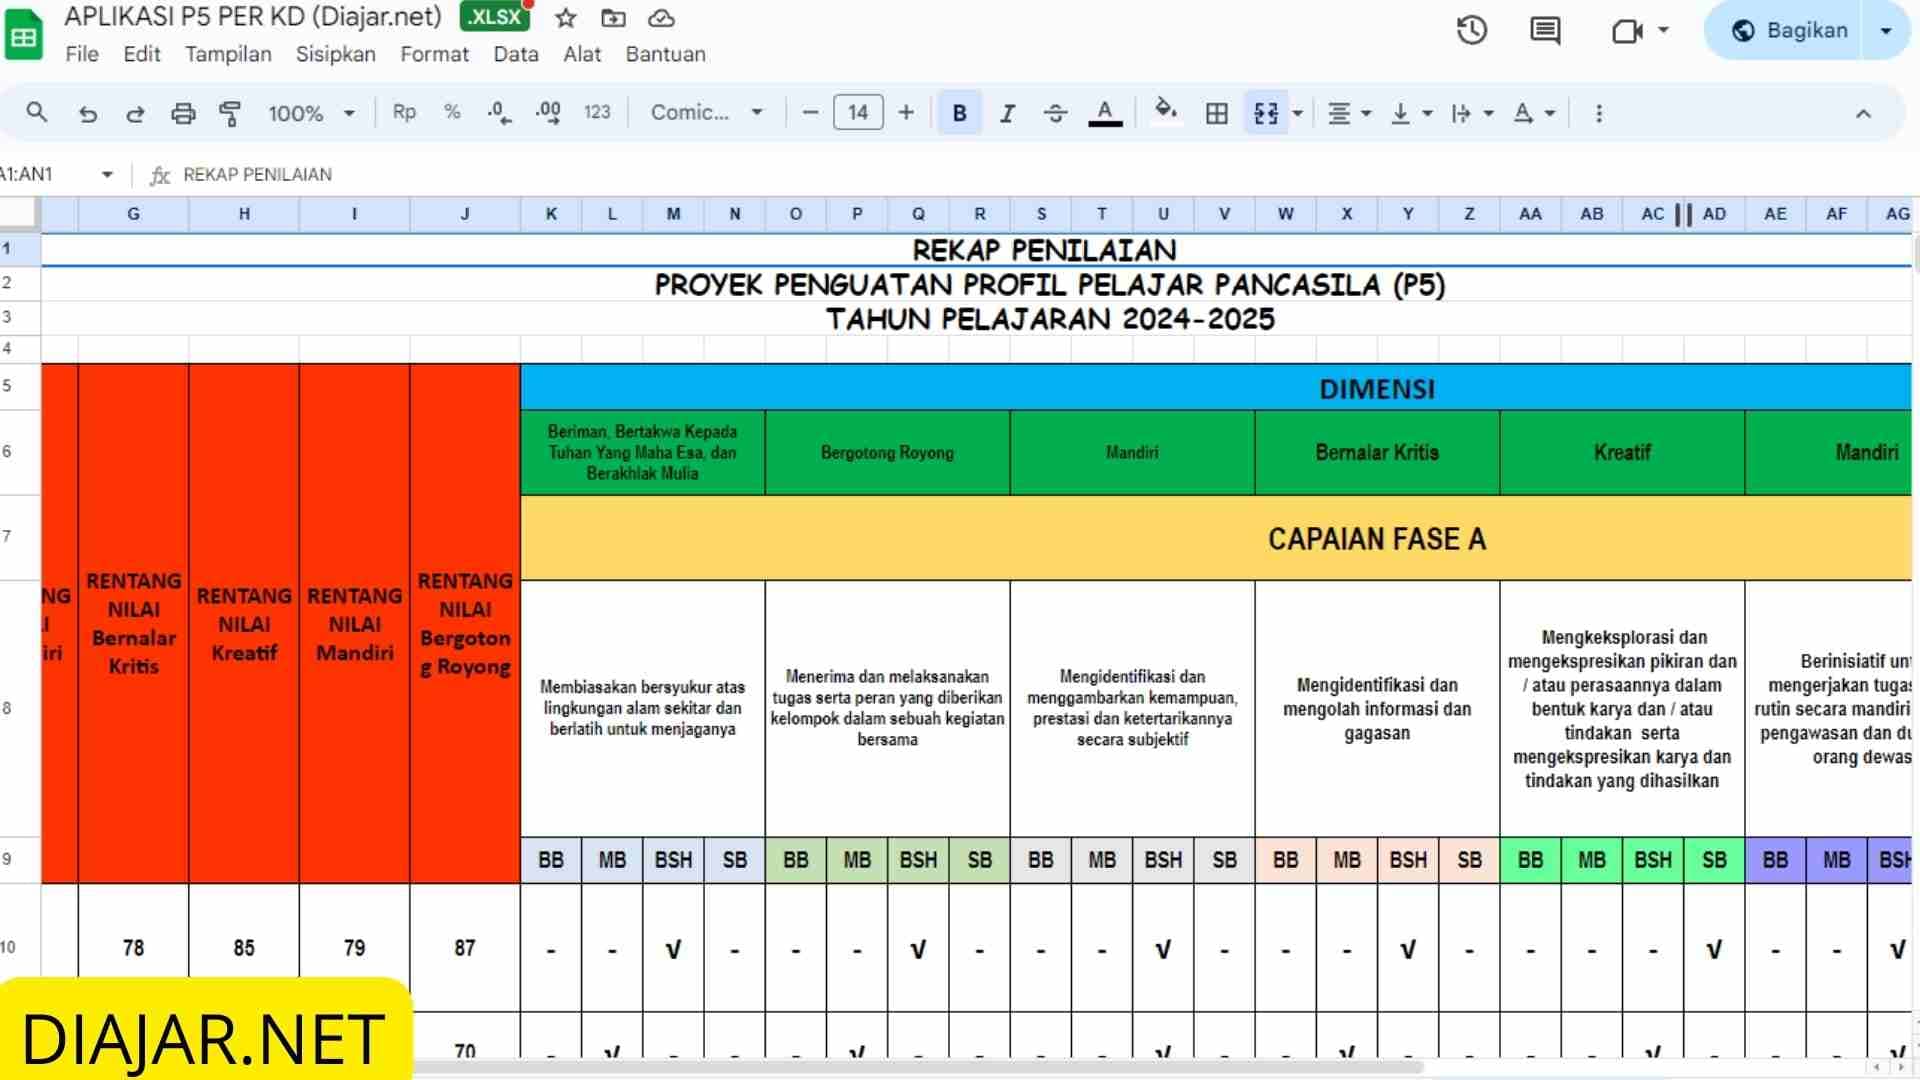The image size is (1920, 1080).
Task: Open the fill color picker
Action: point(1165,111)
